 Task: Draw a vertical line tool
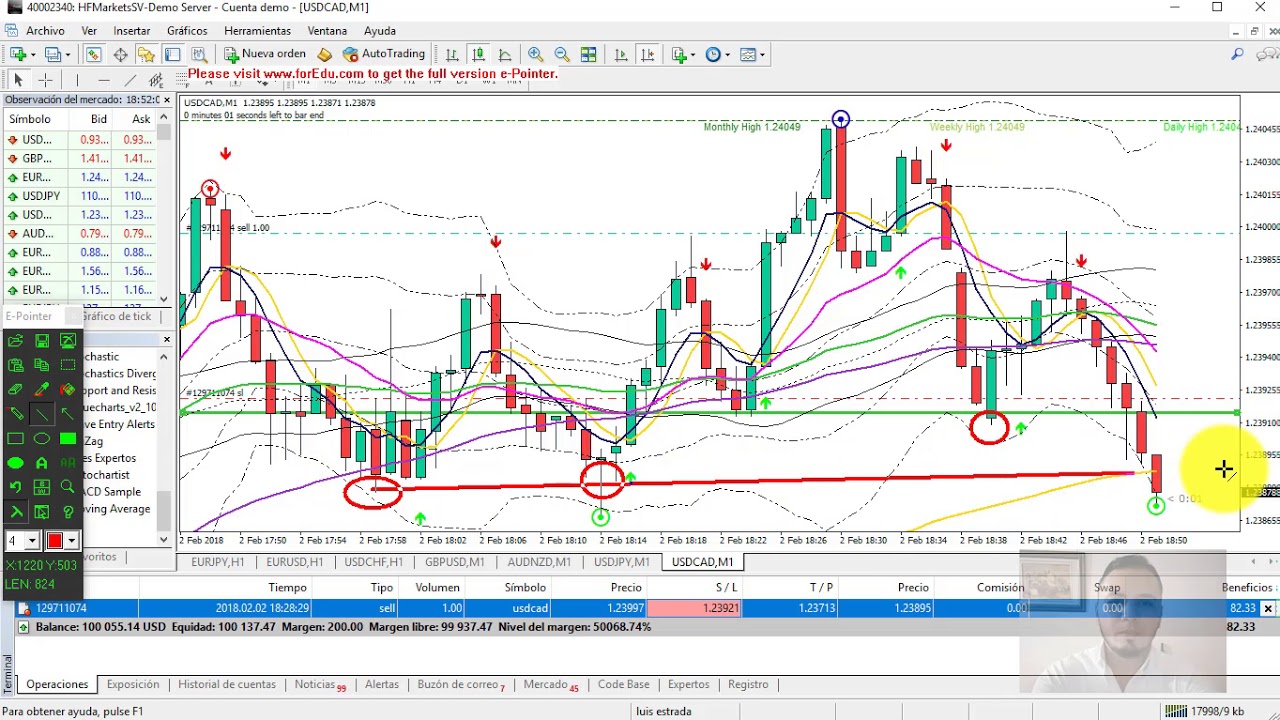77,80
